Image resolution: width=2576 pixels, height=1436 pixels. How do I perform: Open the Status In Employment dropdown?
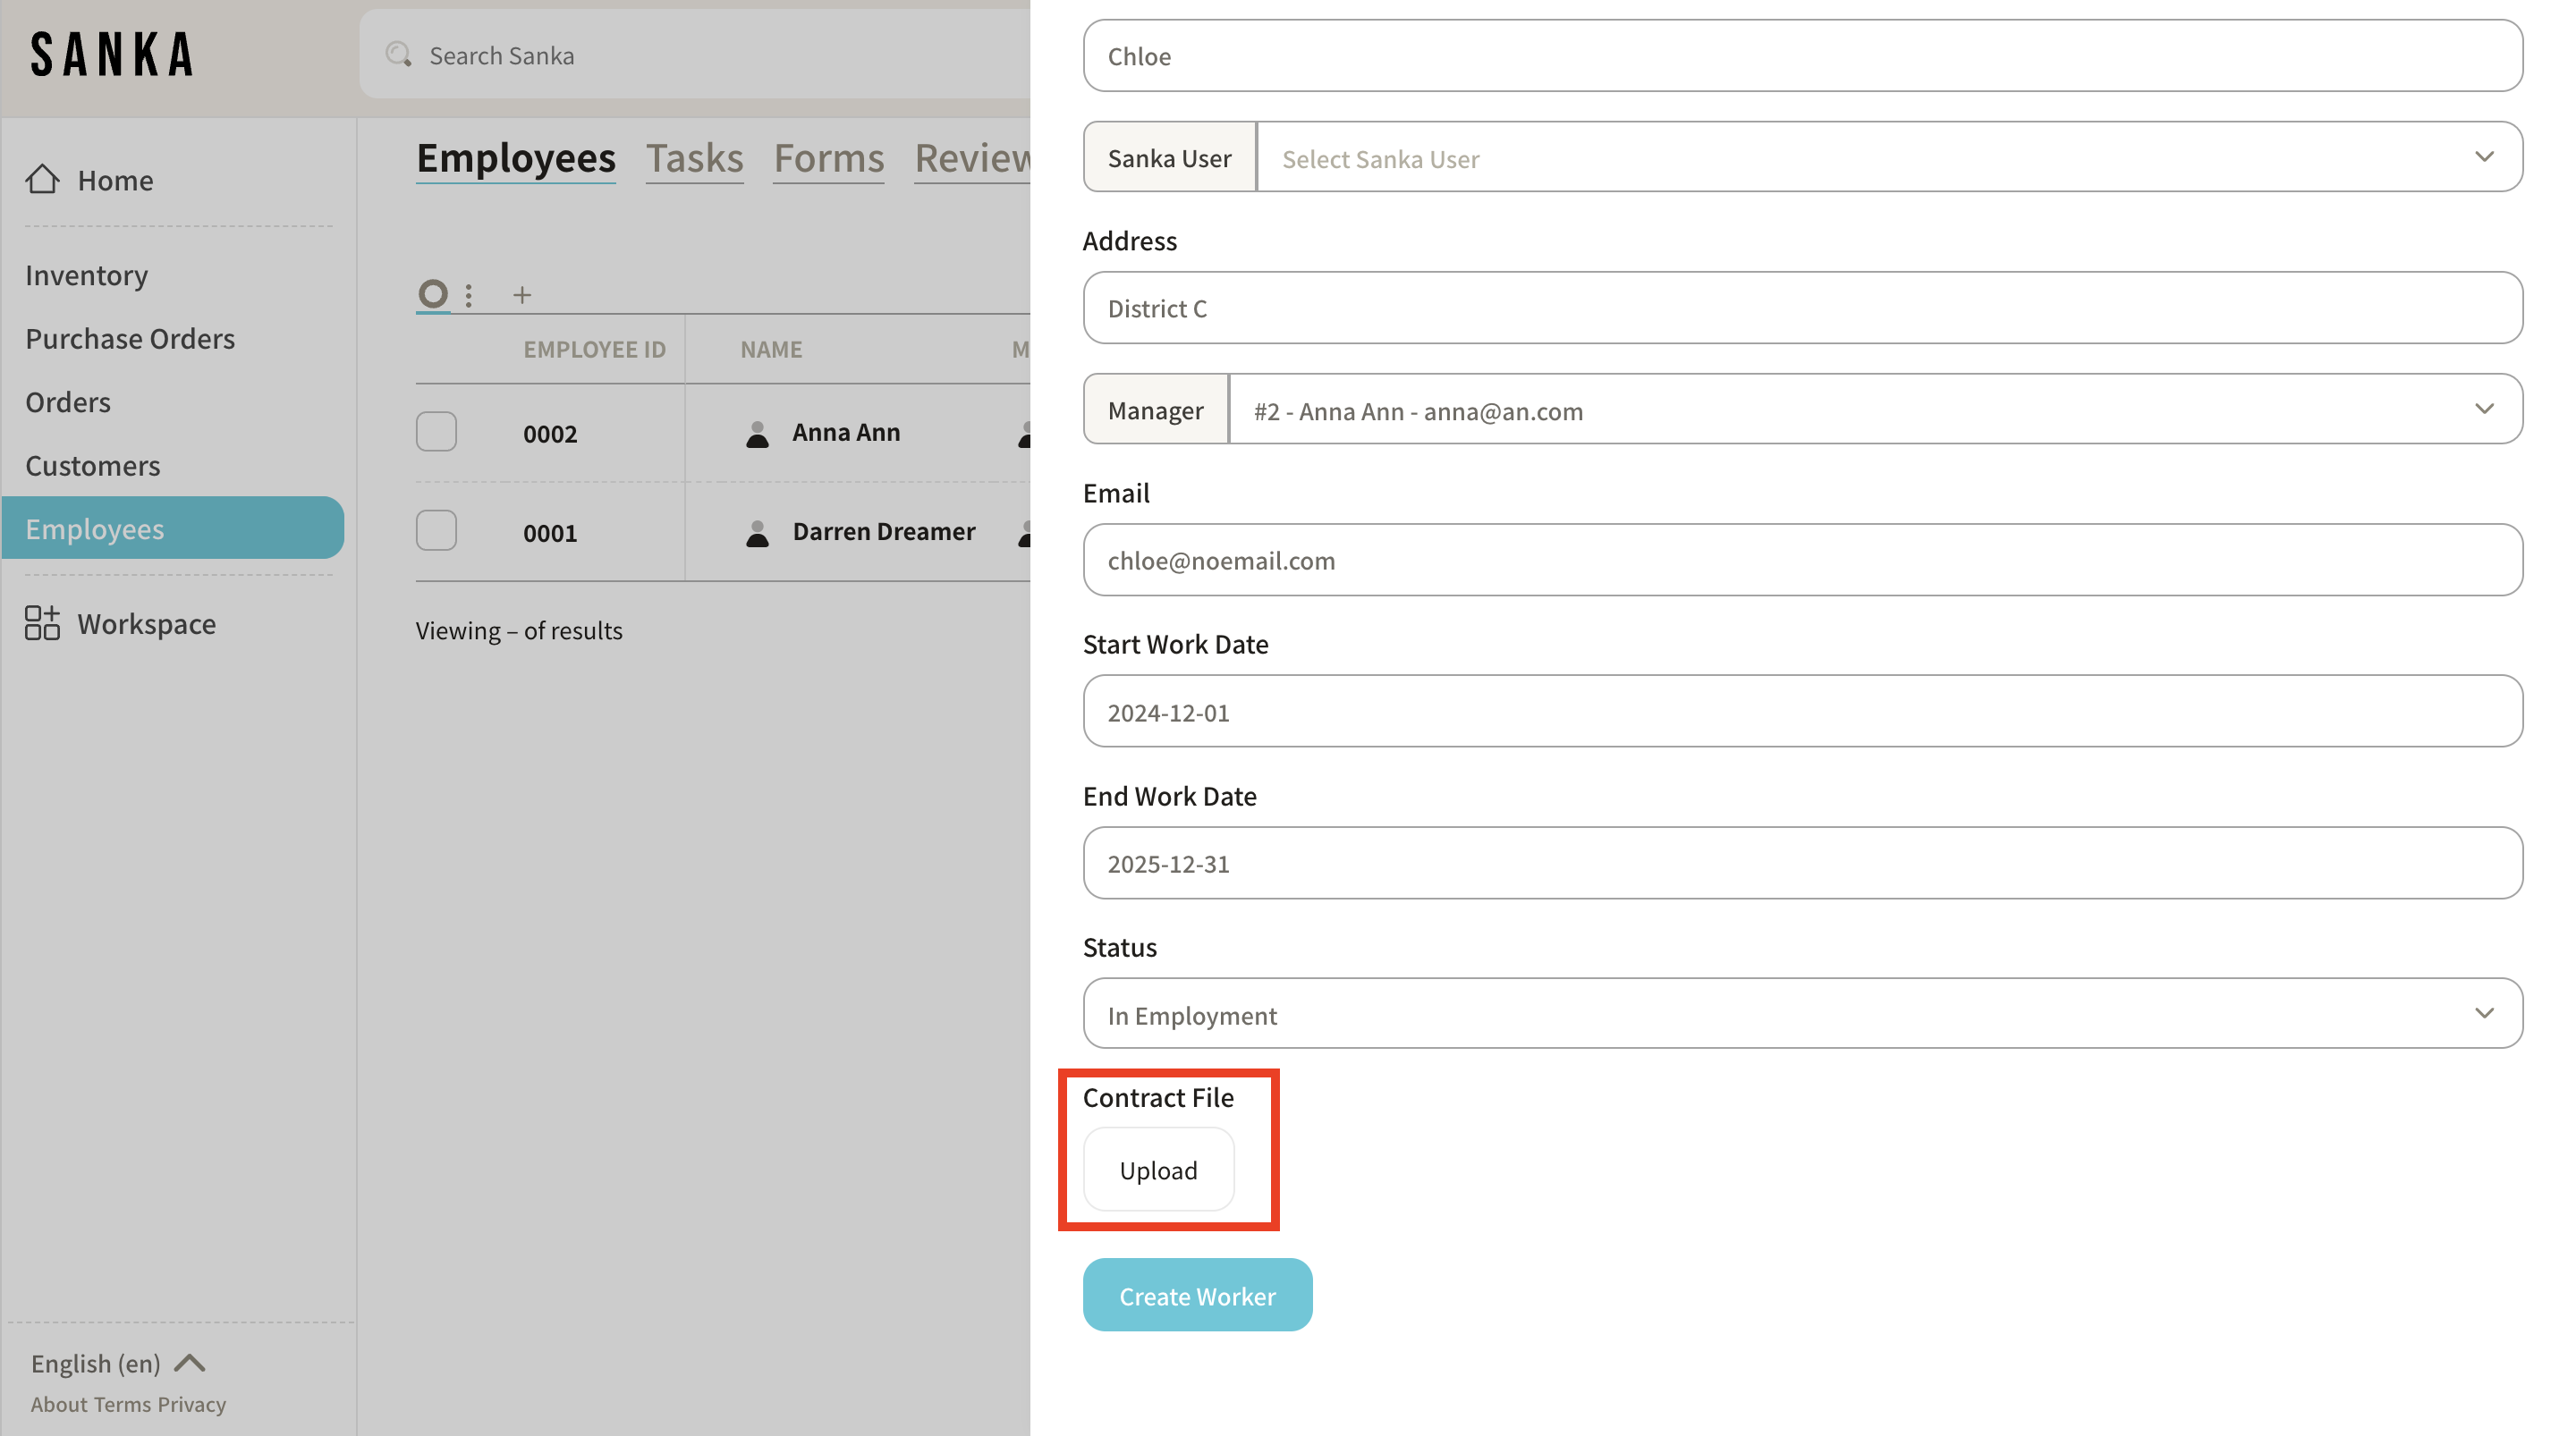click(x=1802, y=1014)
